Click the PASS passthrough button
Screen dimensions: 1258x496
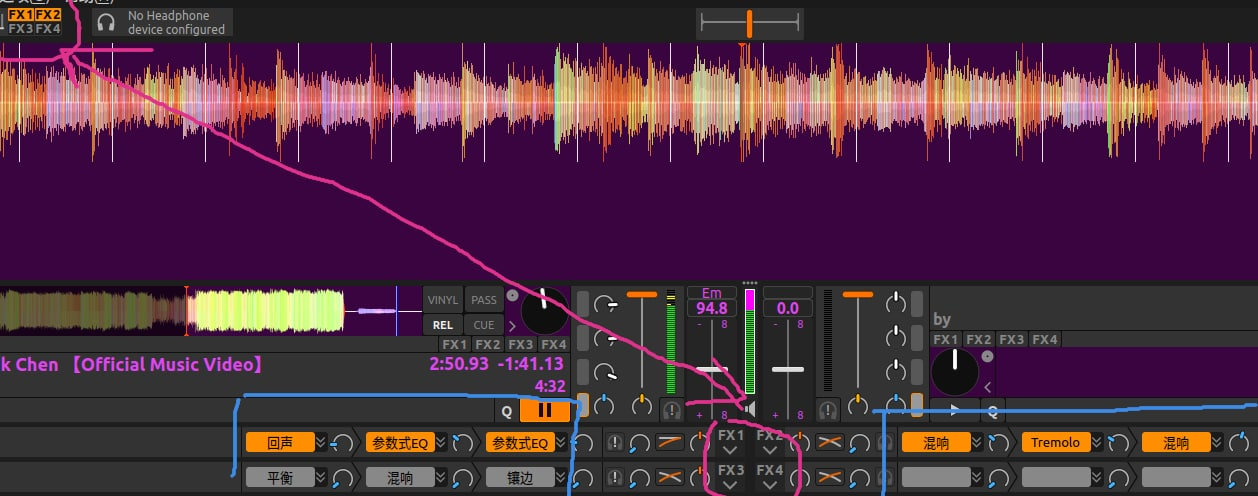pyautogui.click(x=484, y=299)
